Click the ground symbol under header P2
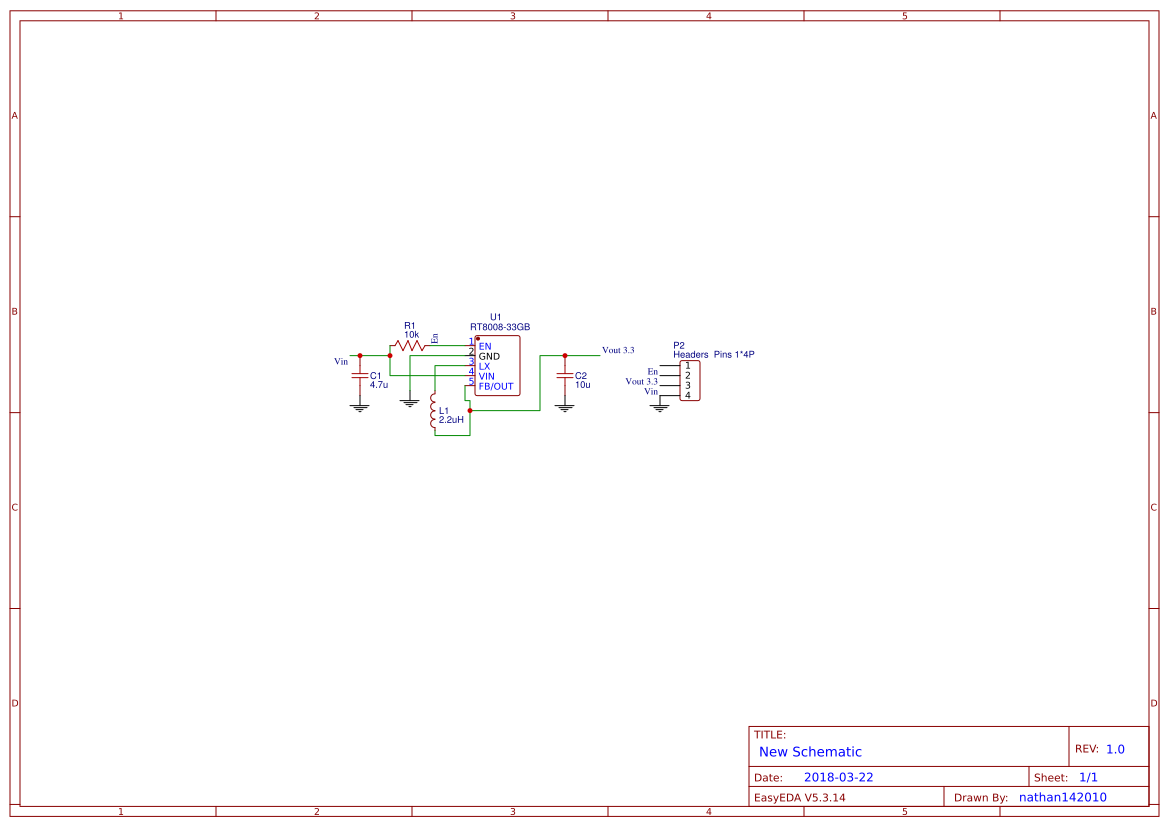1169x827 pixels. [659, 408]
